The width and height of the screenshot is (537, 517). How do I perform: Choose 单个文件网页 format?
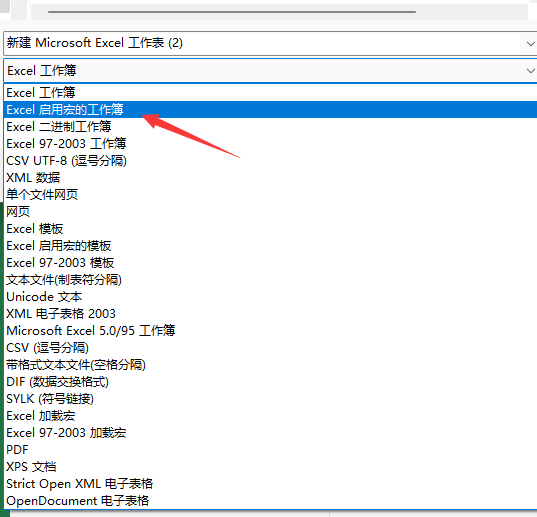271,194
